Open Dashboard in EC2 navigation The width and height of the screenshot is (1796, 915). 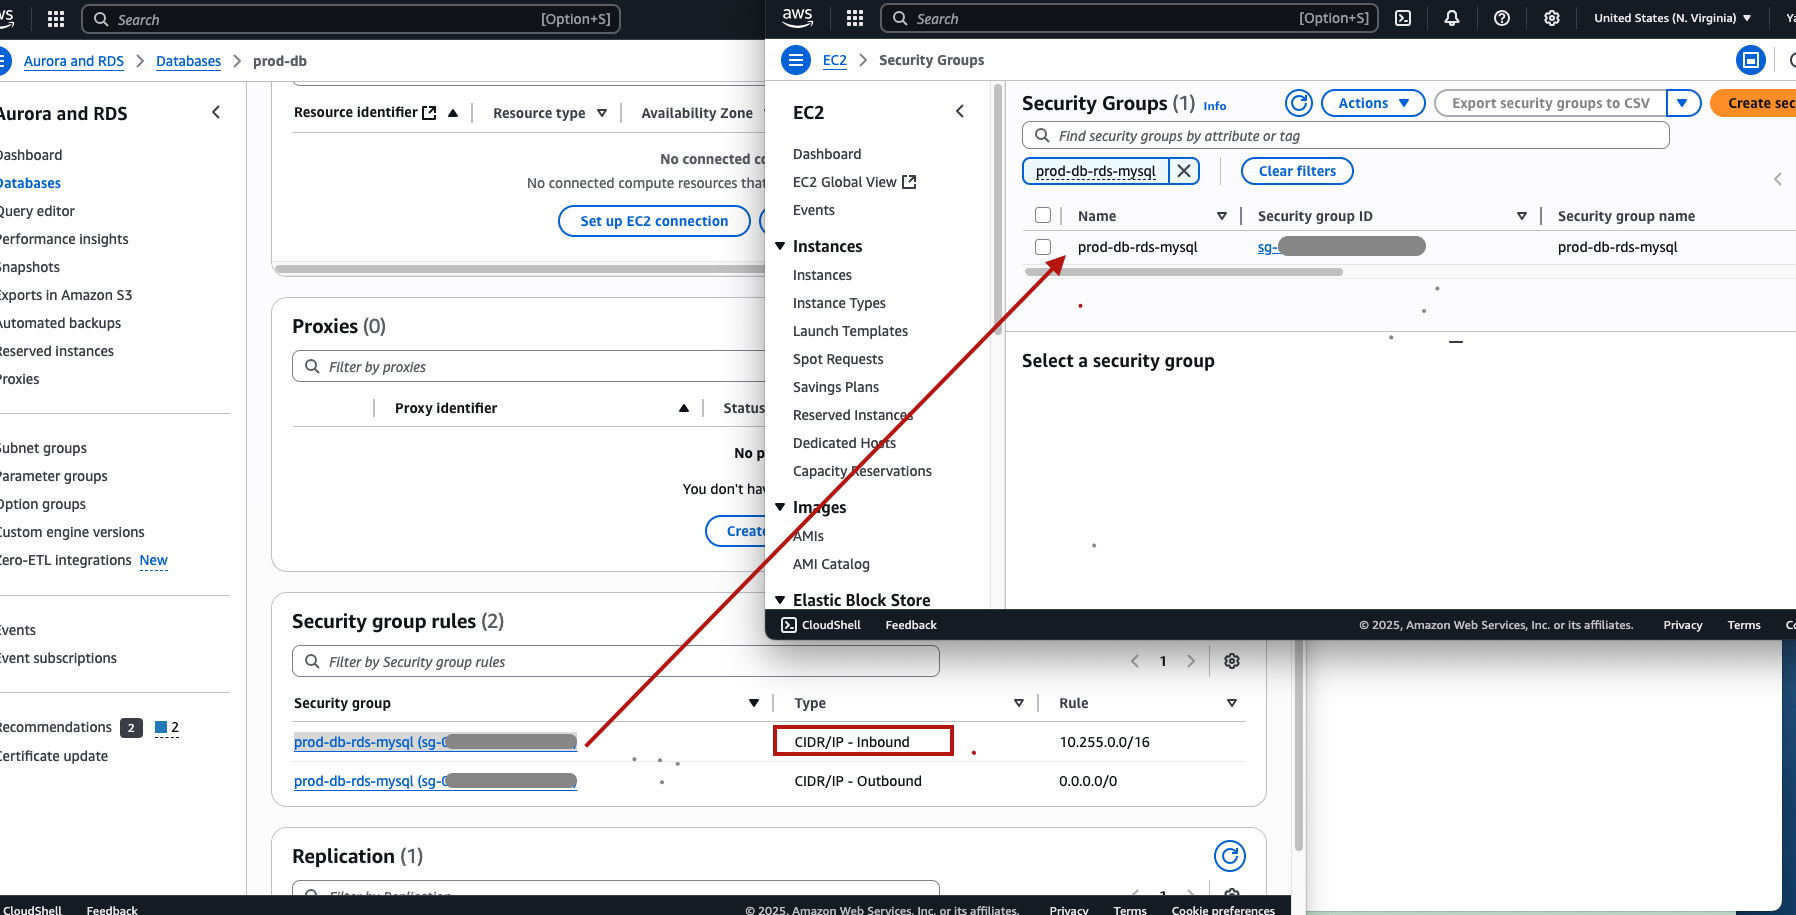827,154
